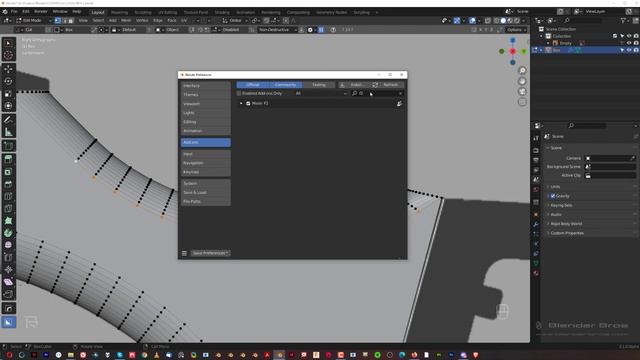The image size is (640, 360).
Task: Open Keymap section in Preferences sidebar
Action: [206, 172]
